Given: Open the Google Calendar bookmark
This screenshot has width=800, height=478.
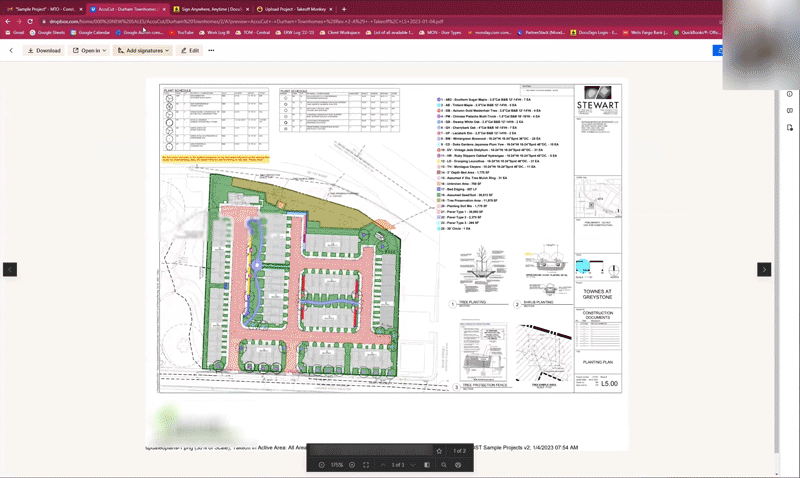Looking at the screenshot, I should point(90,32).
